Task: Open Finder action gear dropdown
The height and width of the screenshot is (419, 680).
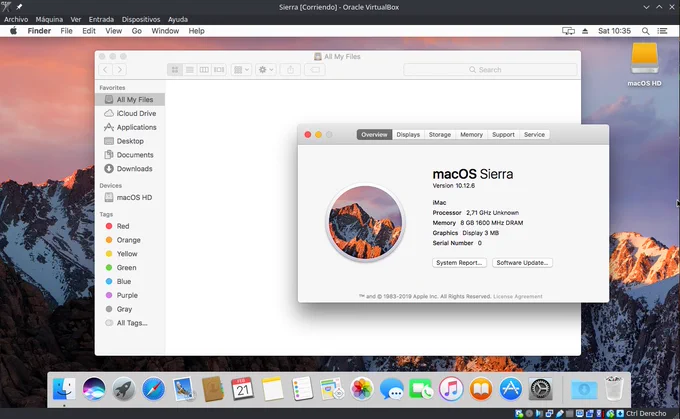Action: coord(266,69)
